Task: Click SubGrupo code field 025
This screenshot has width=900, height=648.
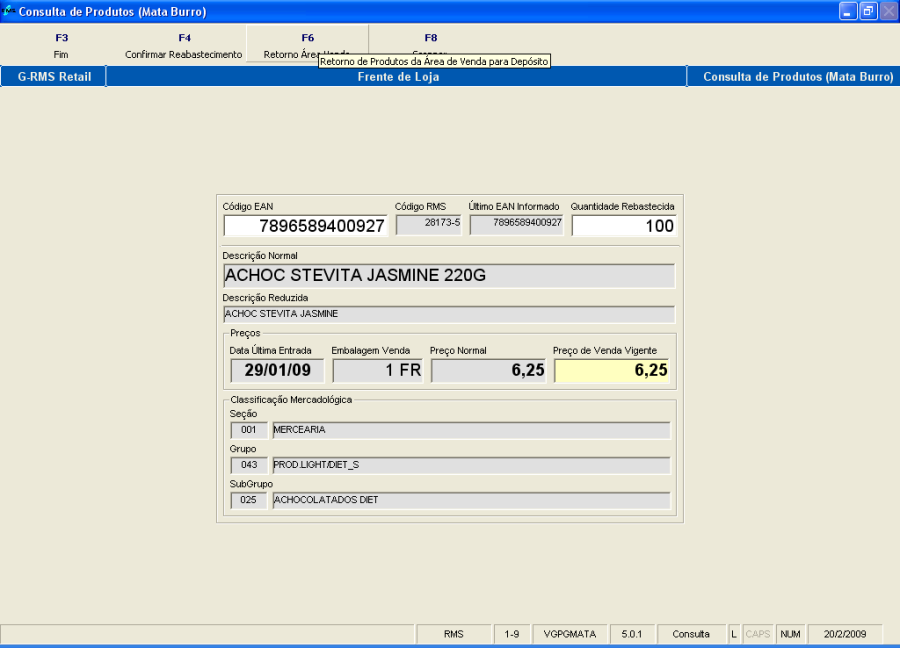Action: pyautogui.click(x=249, y=500)
